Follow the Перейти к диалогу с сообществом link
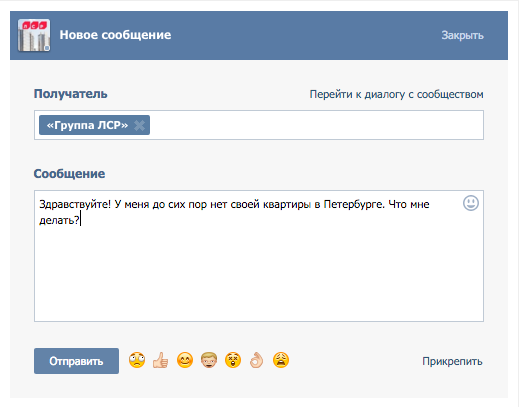The width and height of the screenshot is (520, 407). tap(396, 94)
